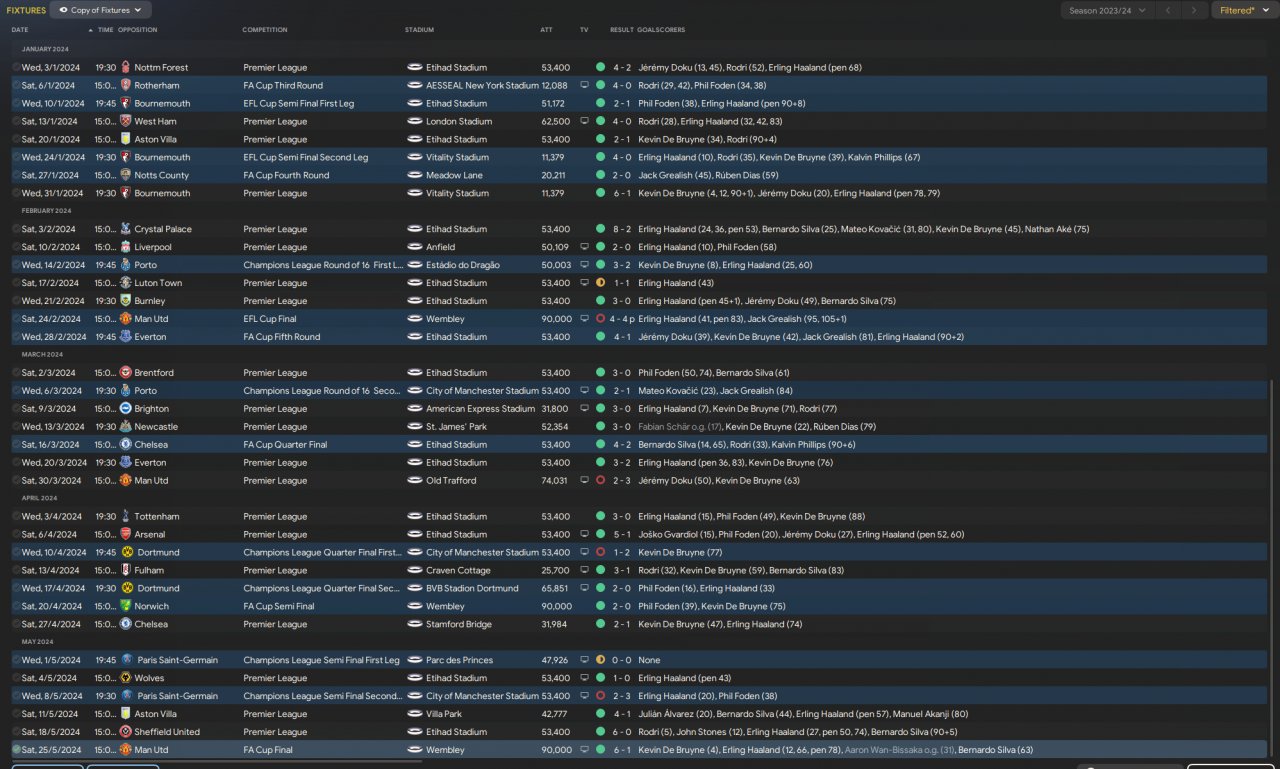
Task: Sort fixtures by the Stadium column header
Action: 419,30
